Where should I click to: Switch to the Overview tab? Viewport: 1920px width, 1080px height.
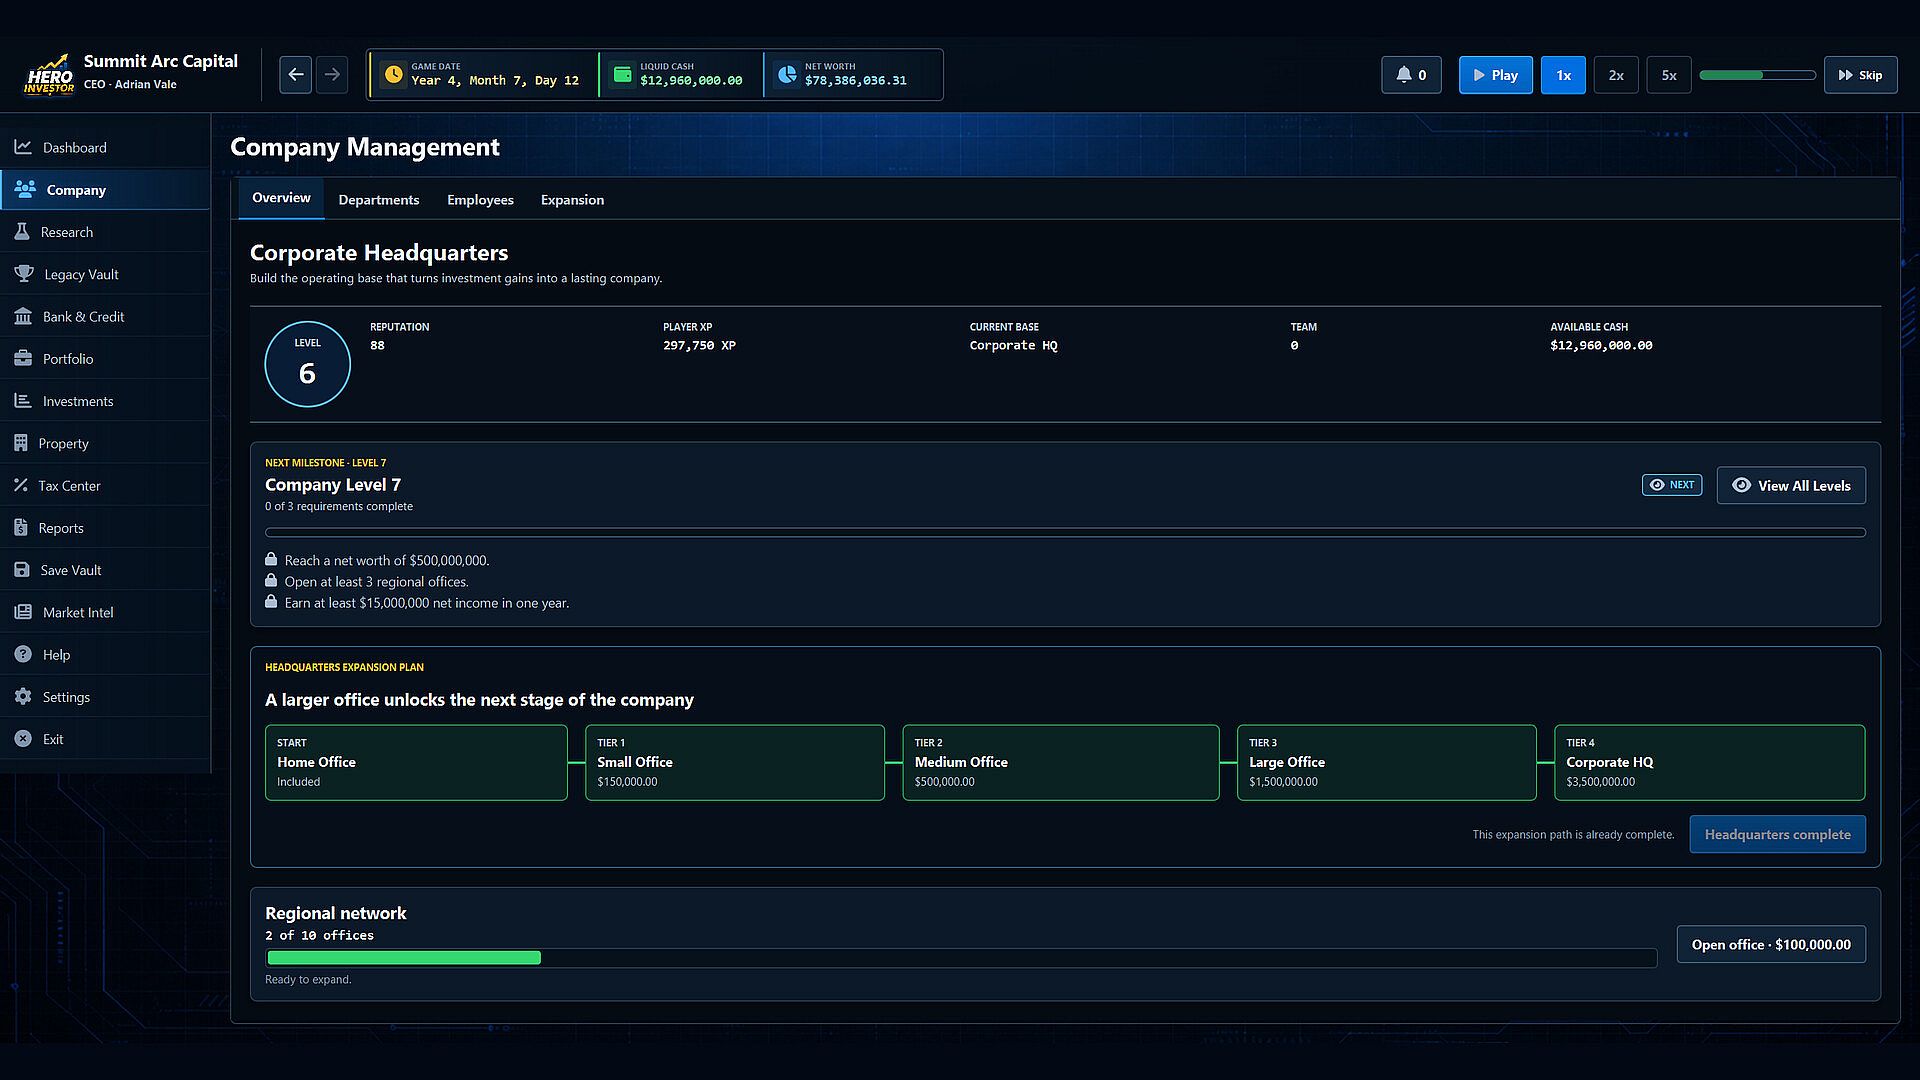pos(281,198)
